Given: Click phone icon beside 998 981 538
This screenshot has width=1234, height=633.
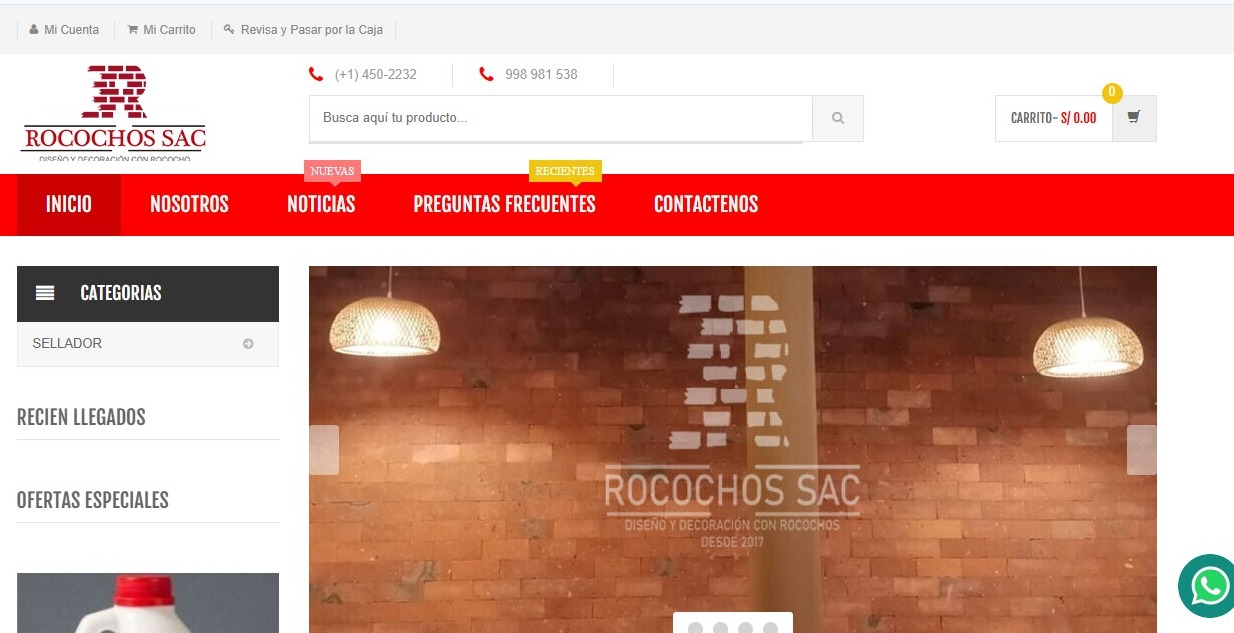Looking at the screenshot, I should 486,74.
